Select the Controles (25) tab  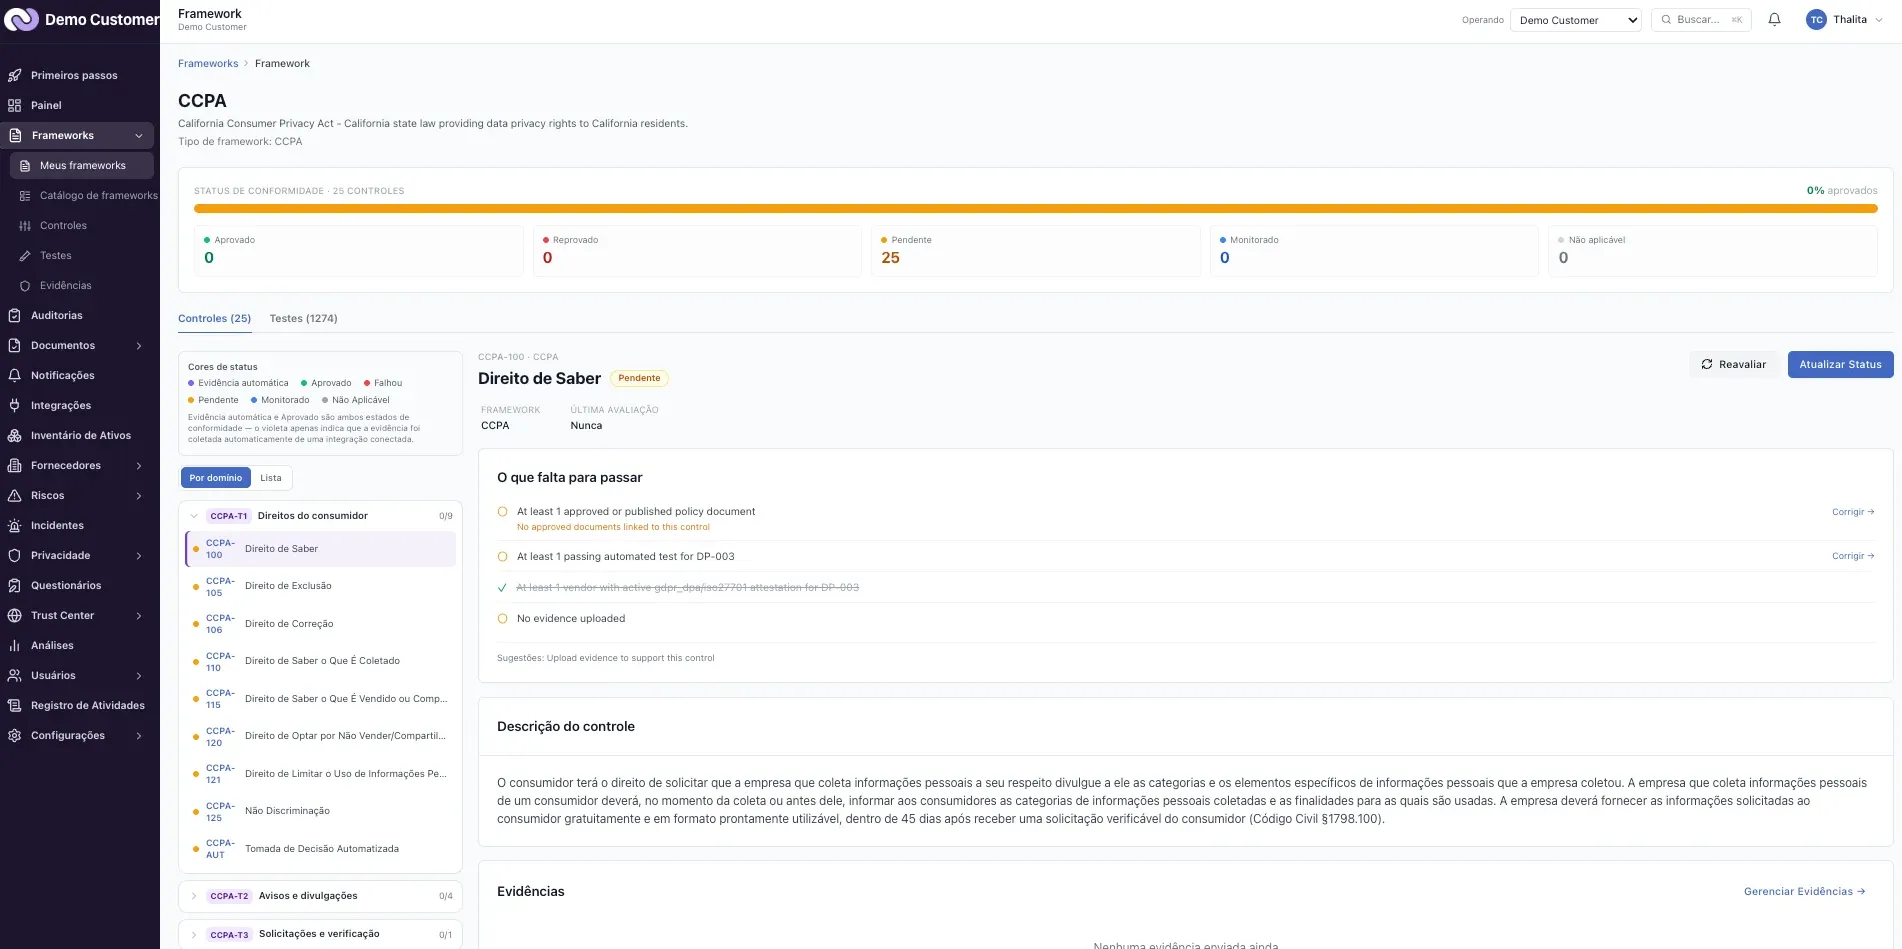214,319
